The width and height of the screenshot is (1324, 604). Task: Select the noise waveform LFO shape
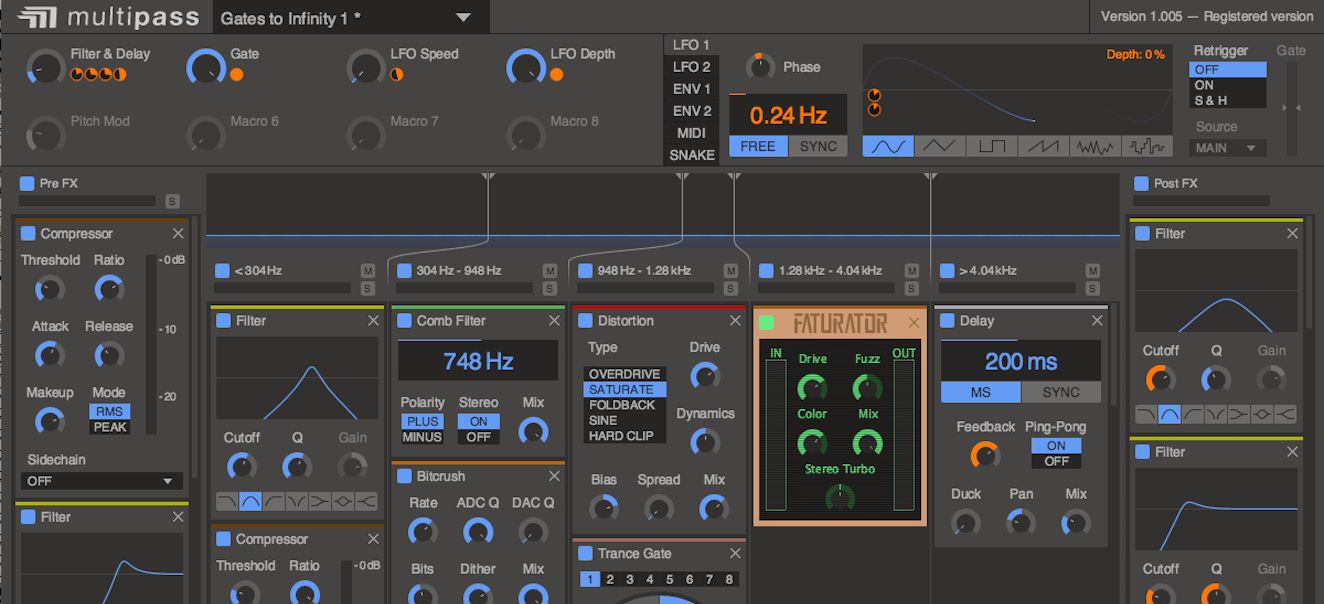[1095, 146]
